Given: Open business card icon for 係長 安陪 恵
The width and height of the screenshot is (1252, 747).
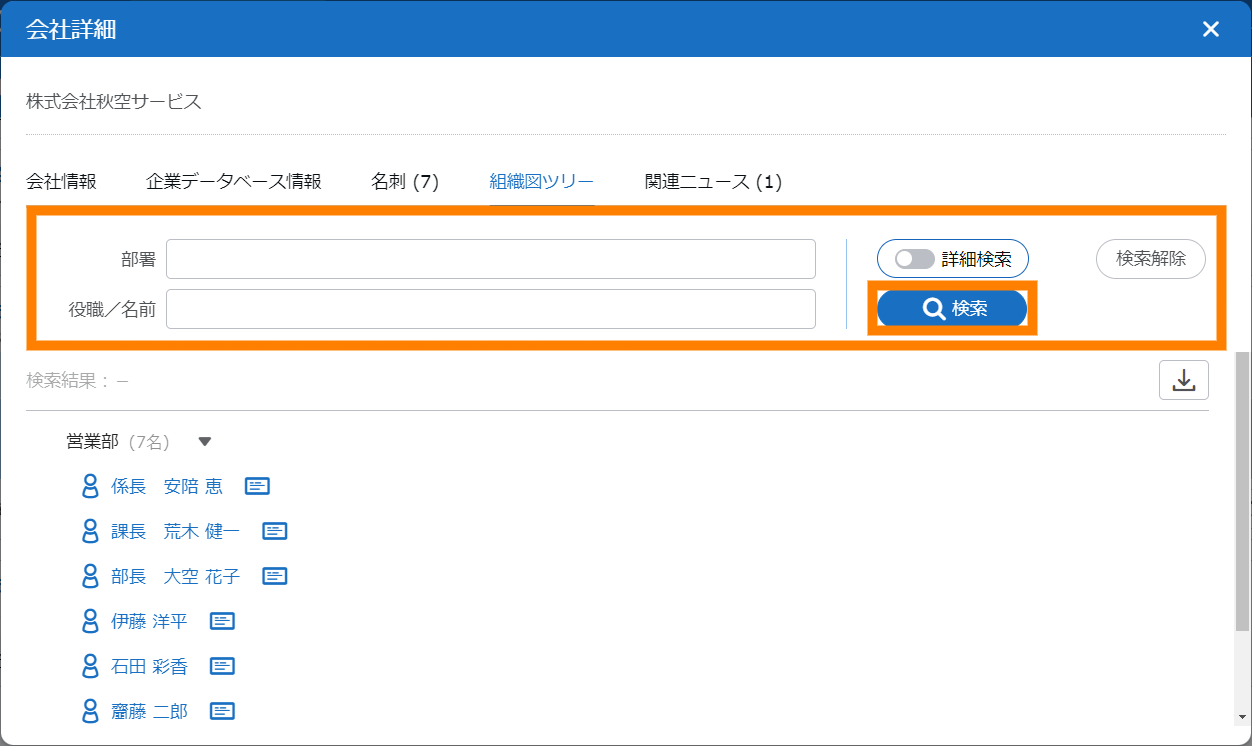Looking at the screenshot, I should (257, 486).
